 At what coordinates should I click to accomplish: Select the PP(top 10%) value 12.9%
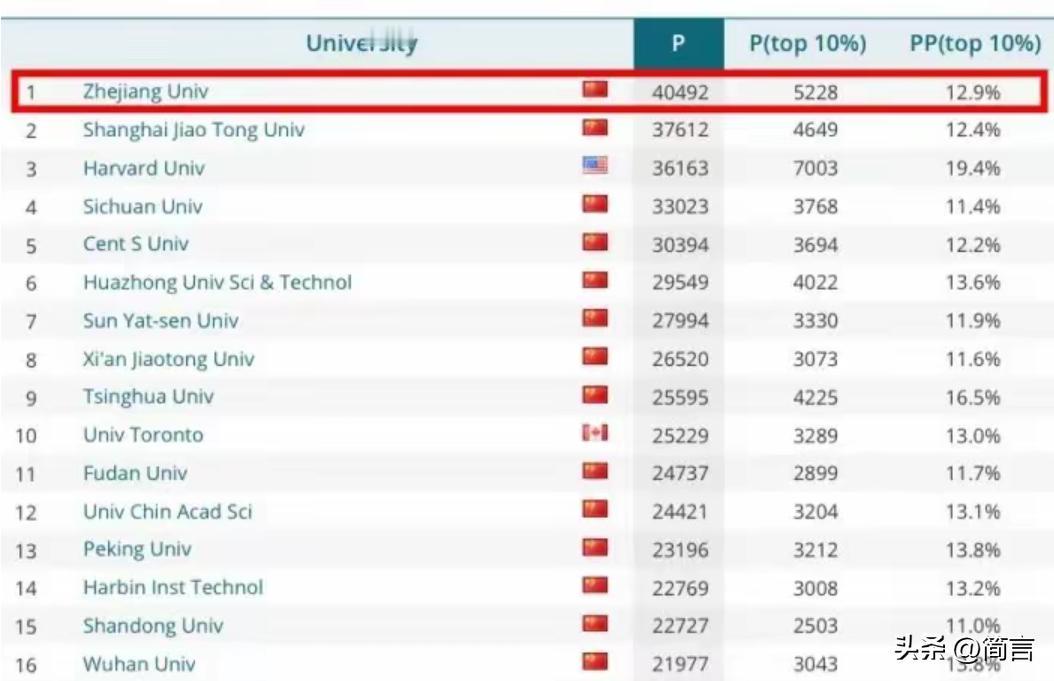[x=973, y=92]
